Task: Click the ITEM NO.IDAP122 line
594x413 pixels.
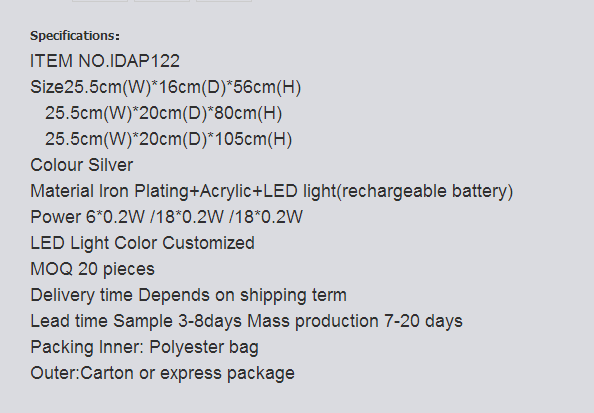Action: click(x=105, y=61)
